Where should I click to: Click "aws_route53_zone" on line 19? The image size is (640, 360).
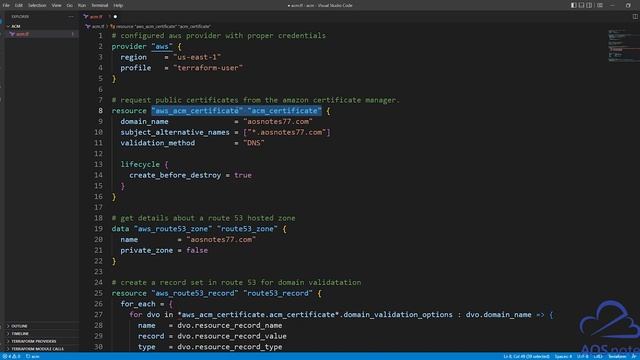[173, 229]
